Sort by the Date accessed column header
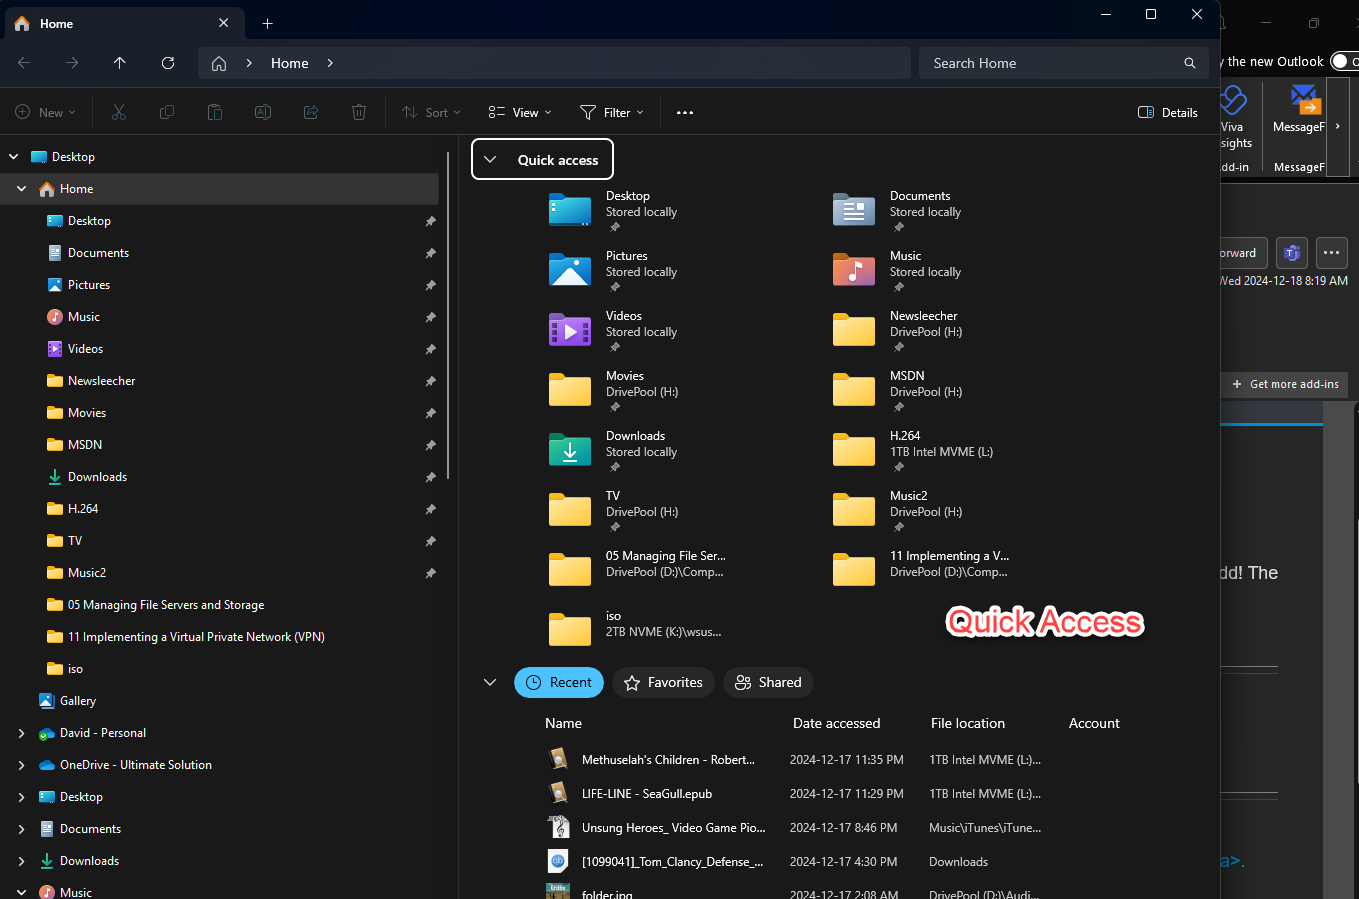This screenshot has width=1359, height=899. [x=837, y=723]
